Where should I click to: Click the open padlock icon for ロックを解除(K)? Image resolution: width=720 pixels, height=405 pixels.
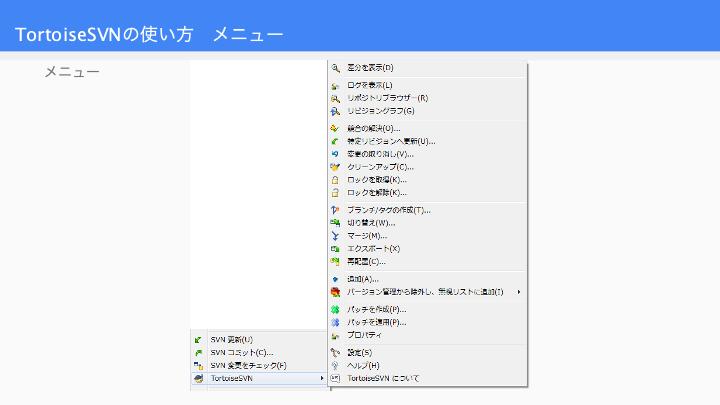coord(335,193)
